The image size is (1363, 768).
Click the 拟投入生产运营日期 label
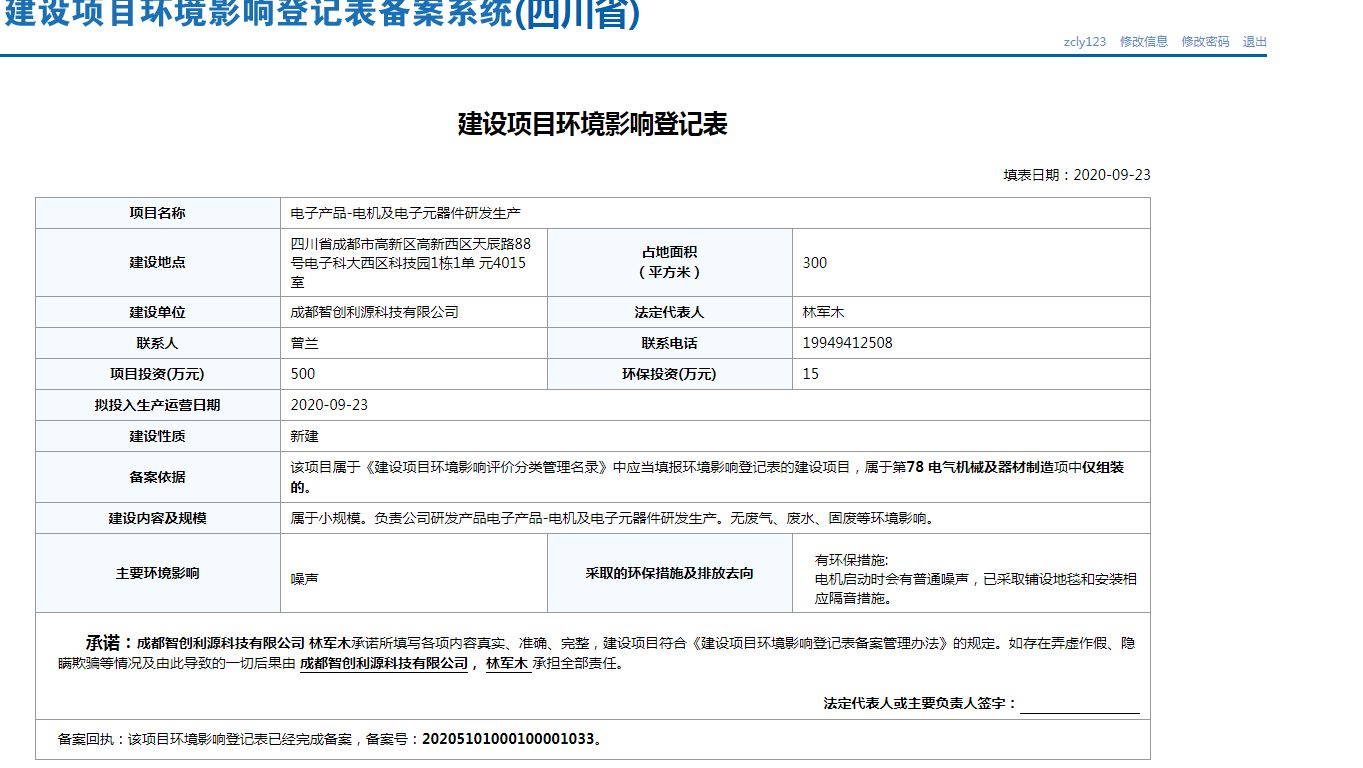coord(158,405)
